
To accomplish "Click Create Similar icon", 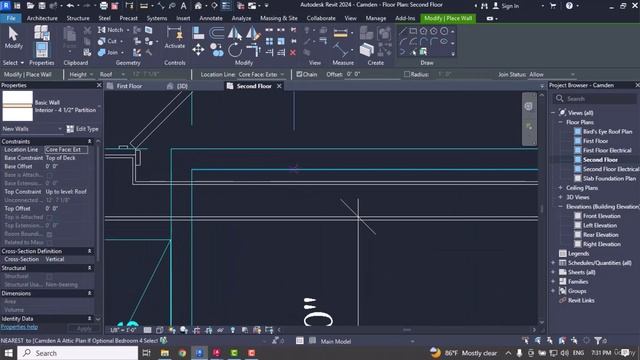I will pyautogui.click(x=367, y=50).
